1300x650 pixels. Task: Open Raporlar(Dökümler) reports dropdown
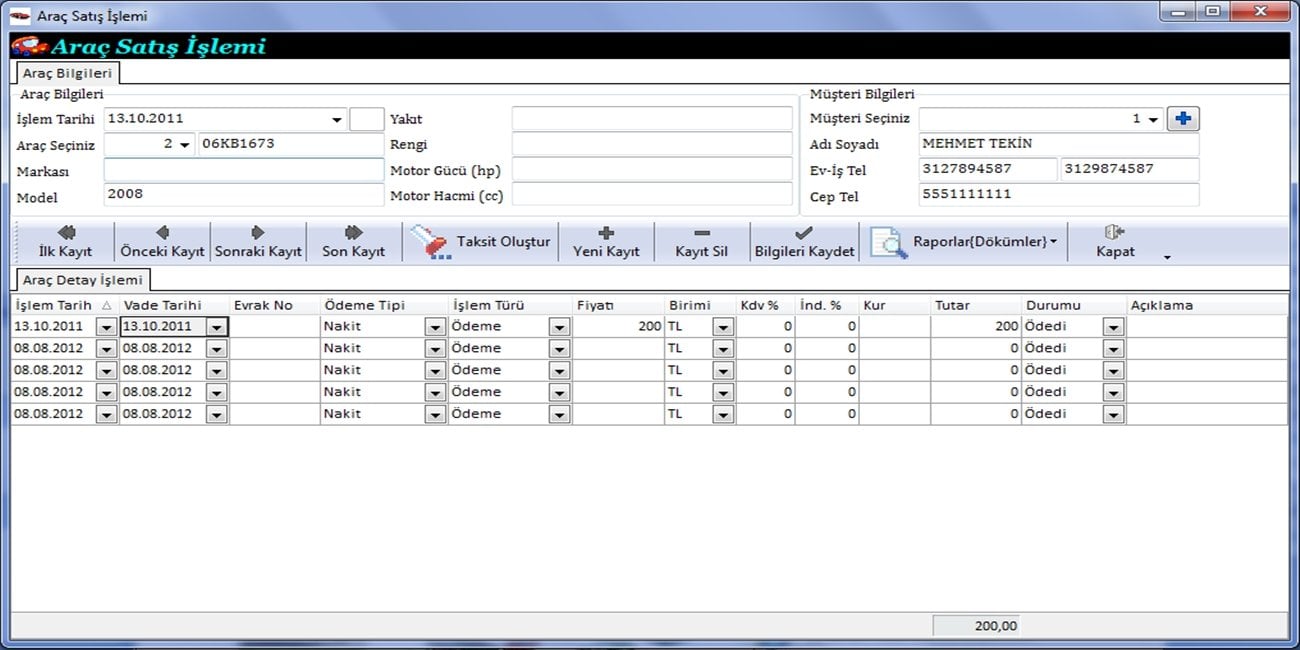click(965, 243)
